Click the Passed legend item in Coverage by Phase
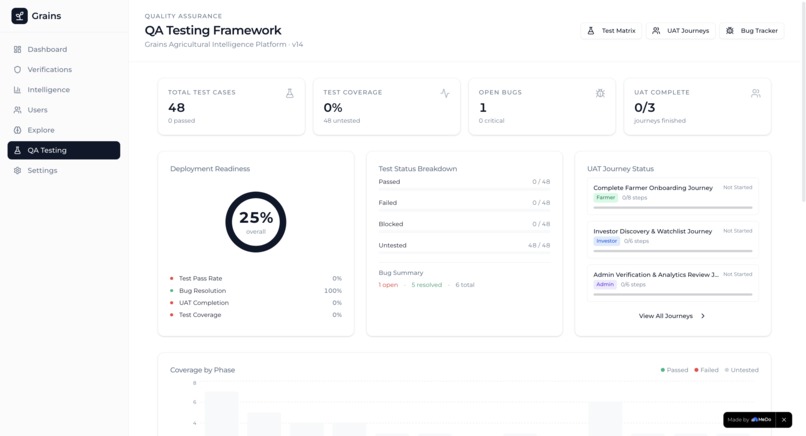 tap(674, 370)
